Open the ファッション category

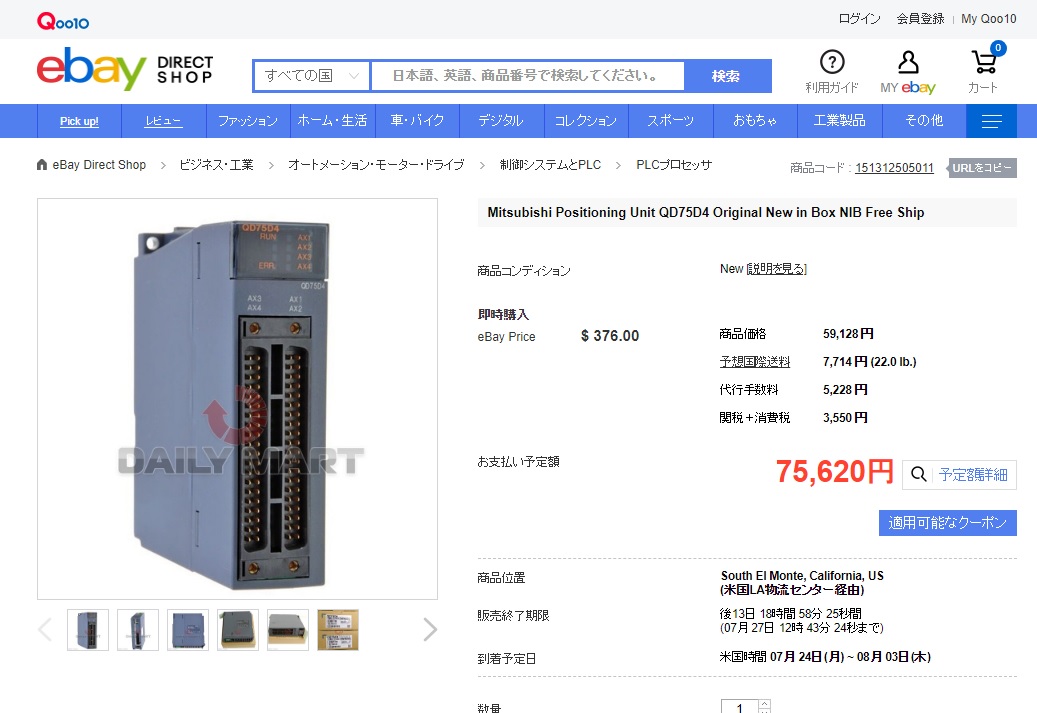pos(248,121)
